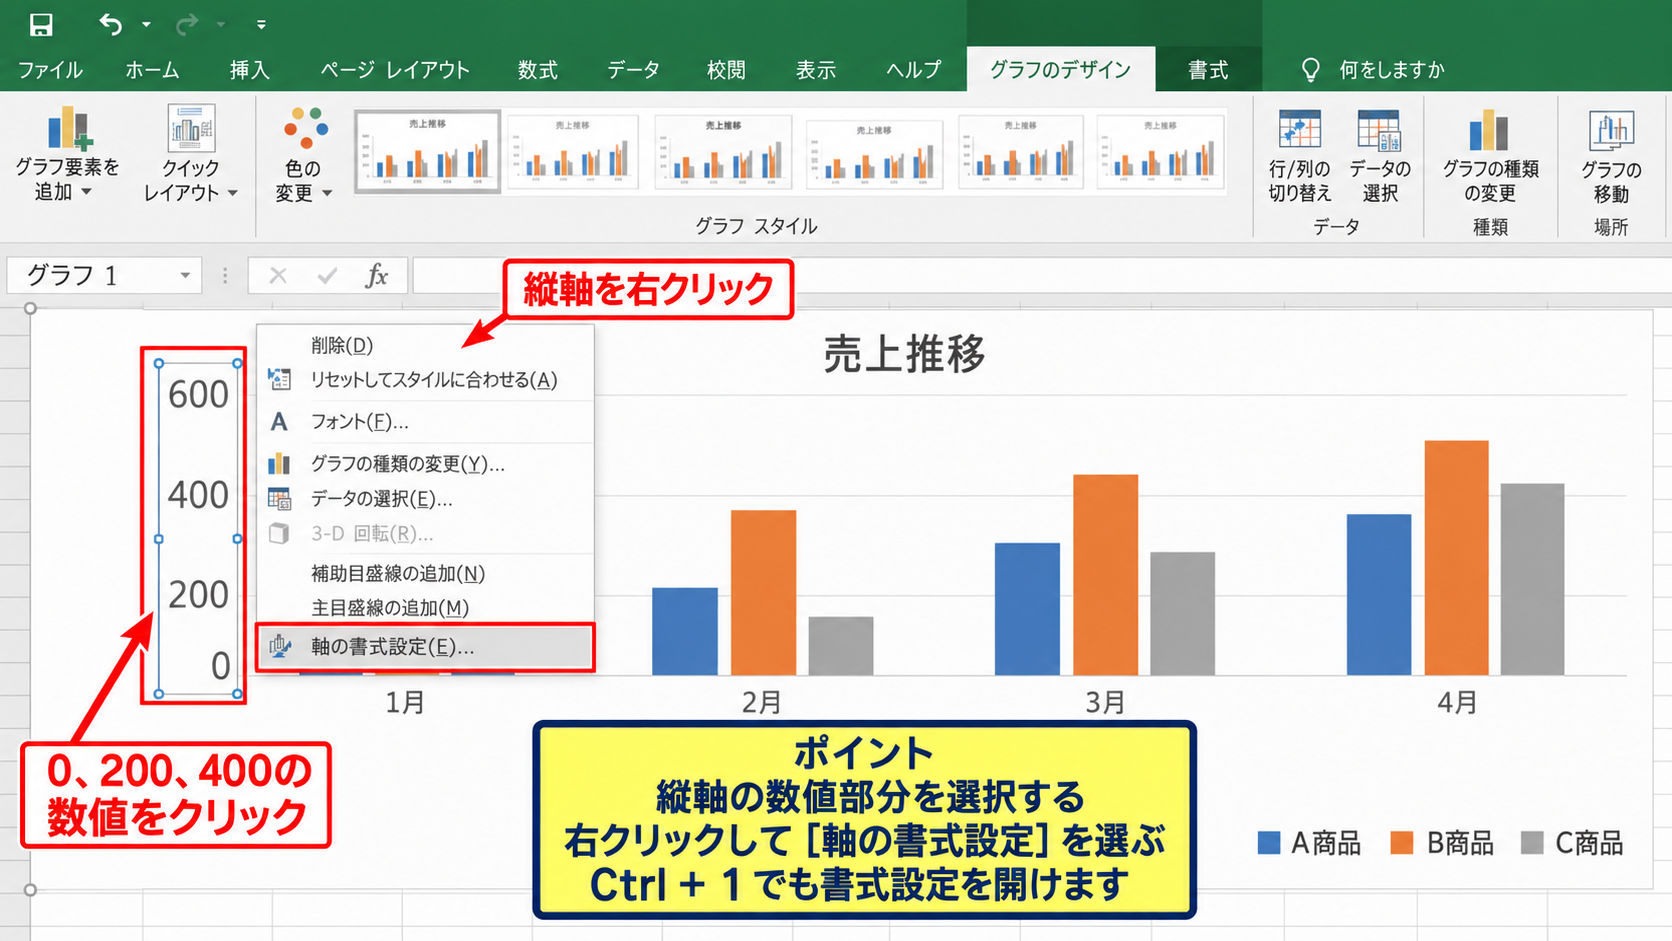Viewport: 1672px width, 941px height.
Task: Open the Undo history dropdown arrow
Action: click(x=146, y=24)
